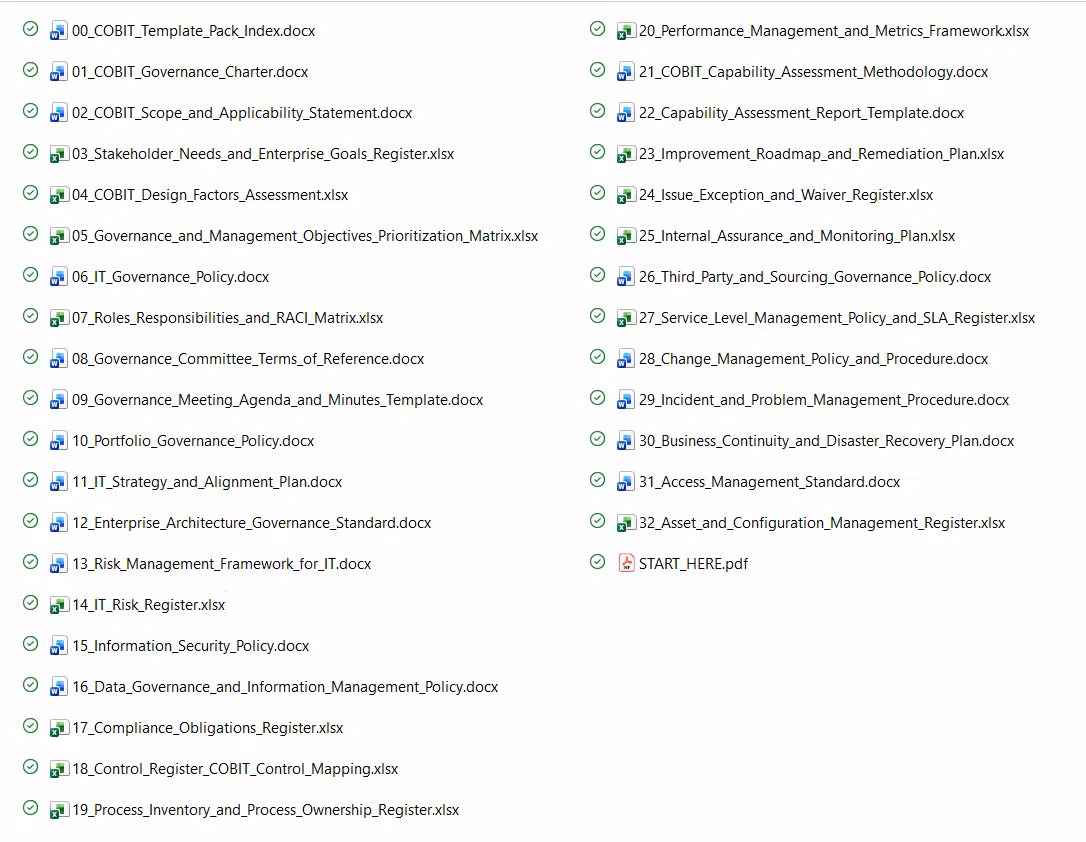Select file name START_HERE.pdf
The height and width of the screenshot is (842, 1086).
click(693, 564)
